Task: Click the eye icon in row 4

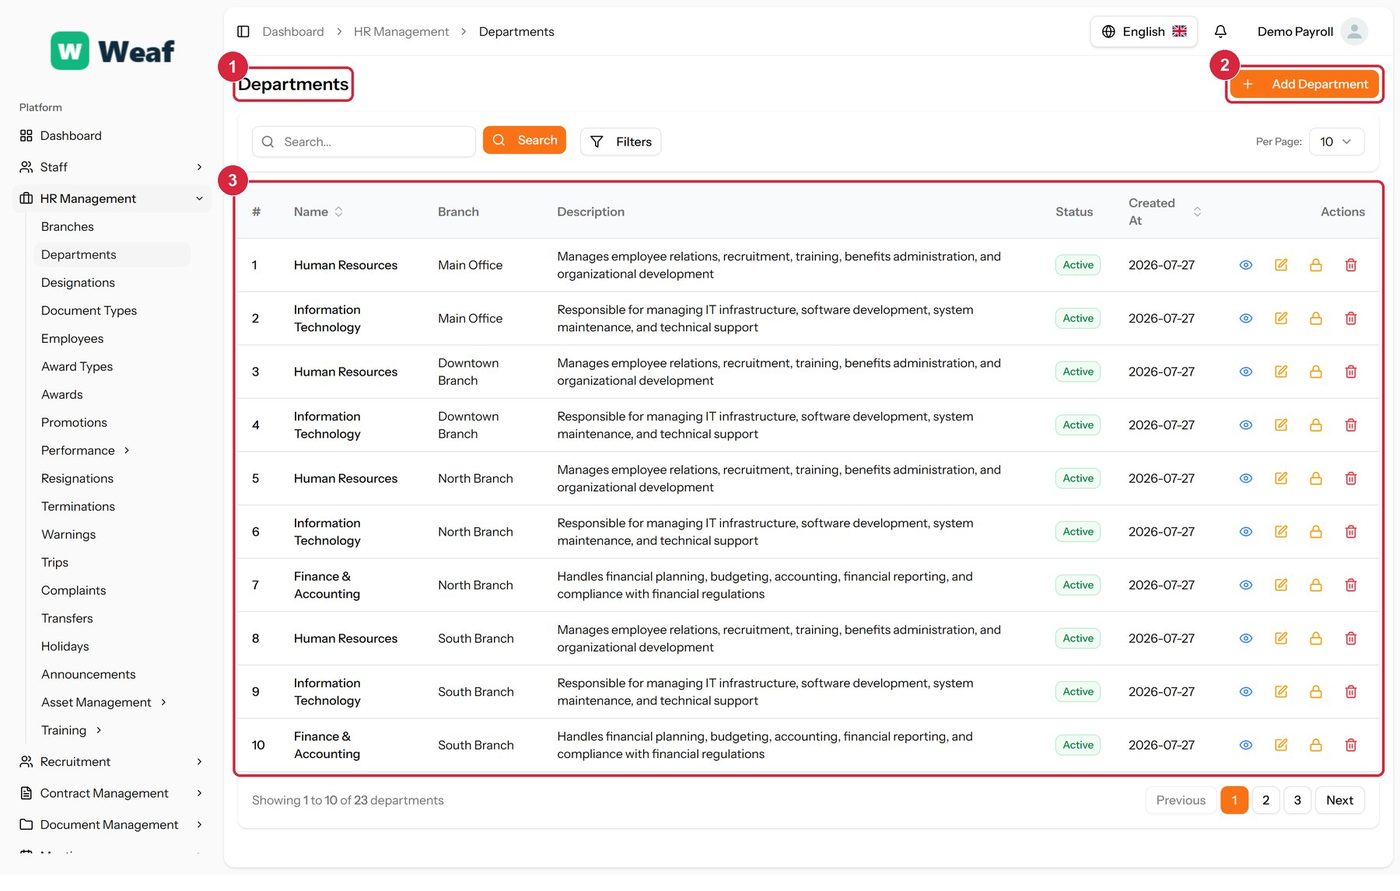Action: [x=1246, y=425]
